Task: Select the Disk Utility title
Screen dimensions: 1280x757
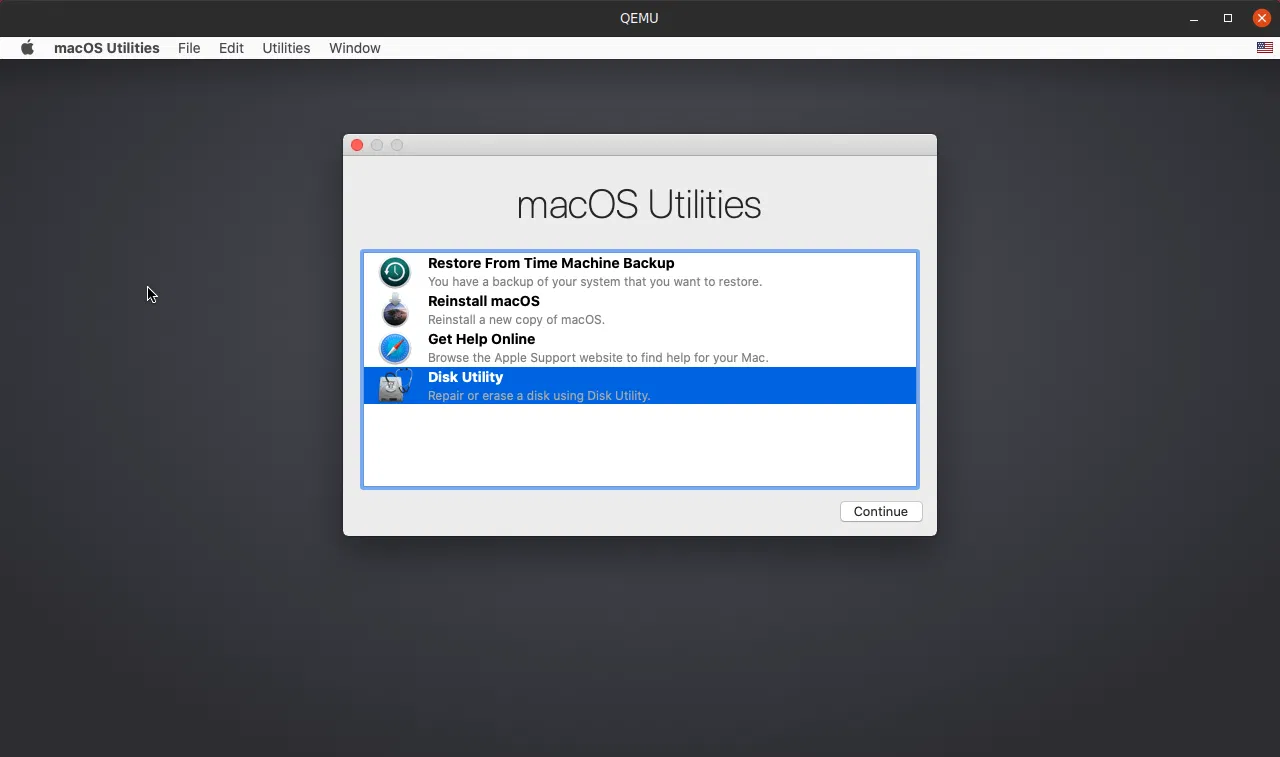Action: click(465, 377)
